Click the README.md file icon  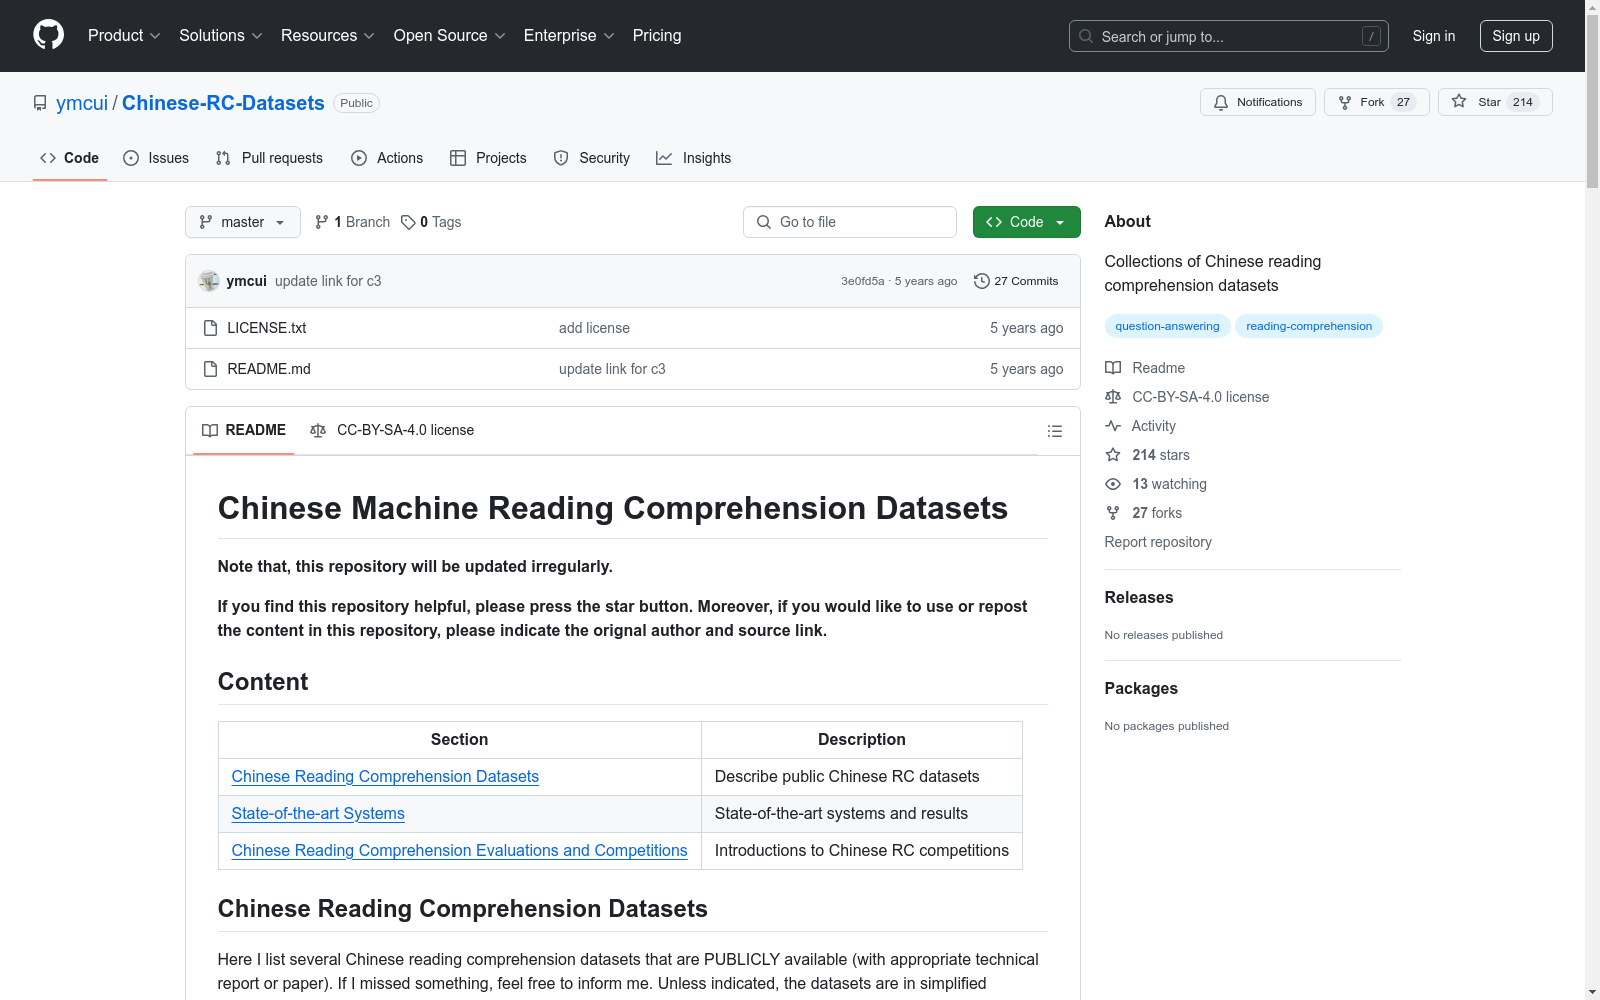210,369
